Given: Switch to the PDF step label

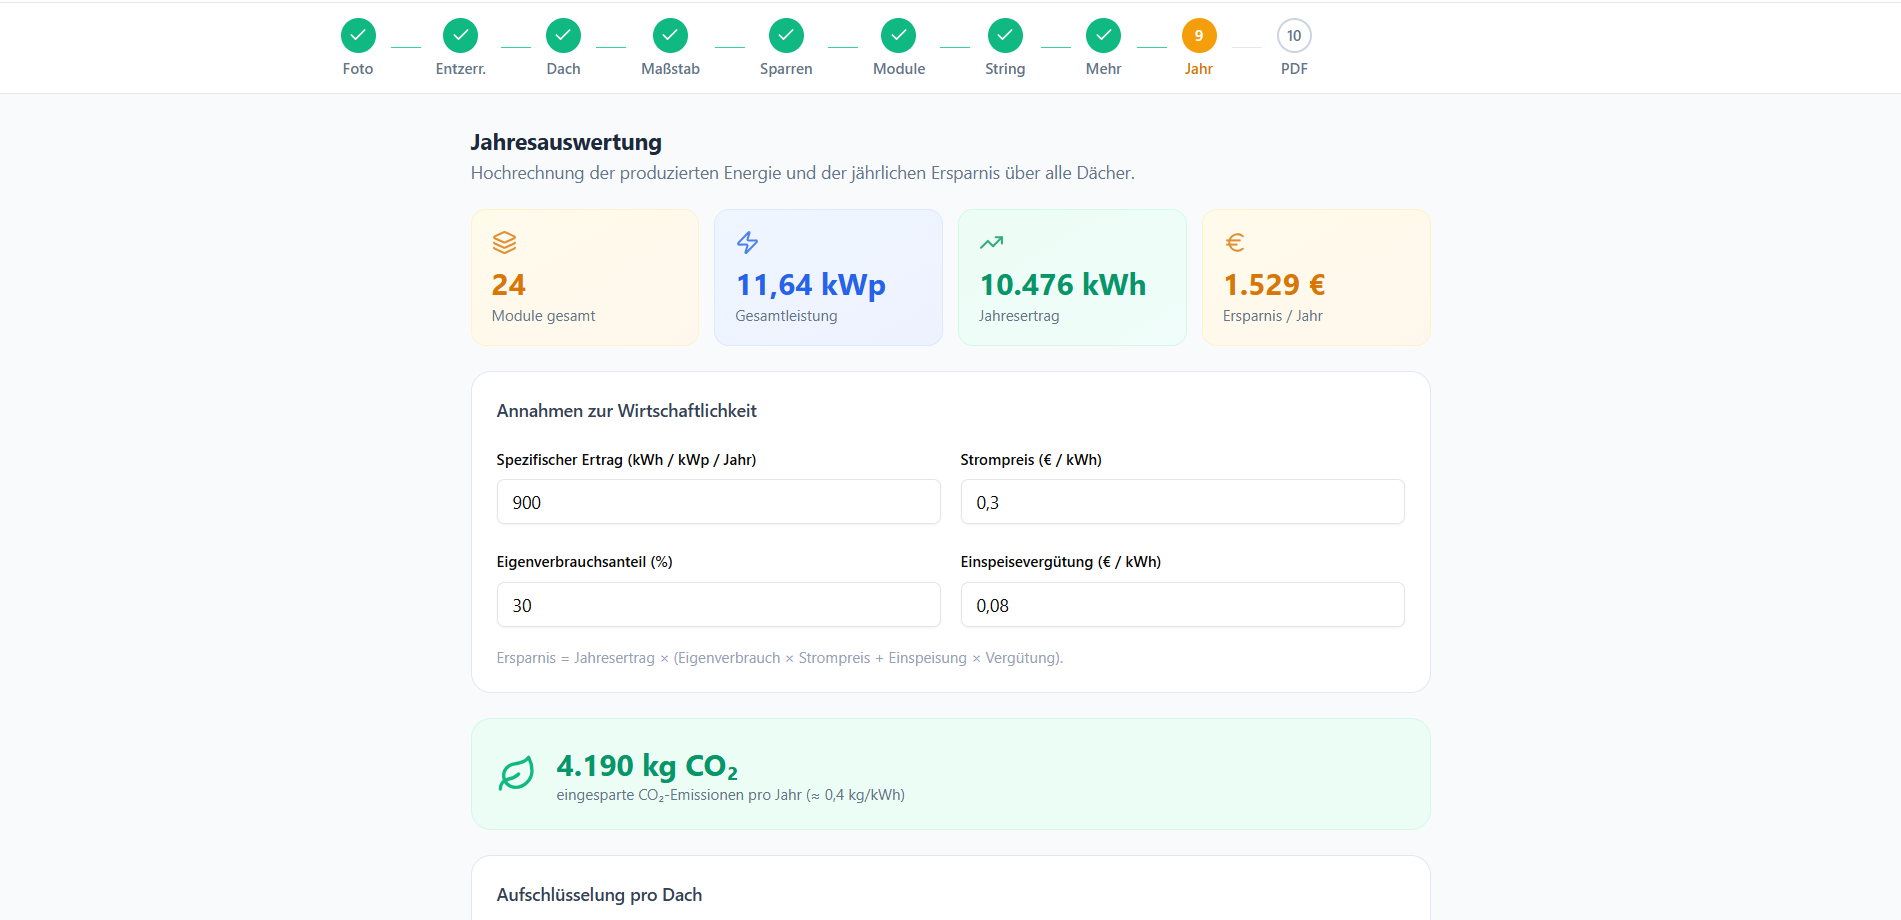Looking at the screenshot, I should 1294,69.
